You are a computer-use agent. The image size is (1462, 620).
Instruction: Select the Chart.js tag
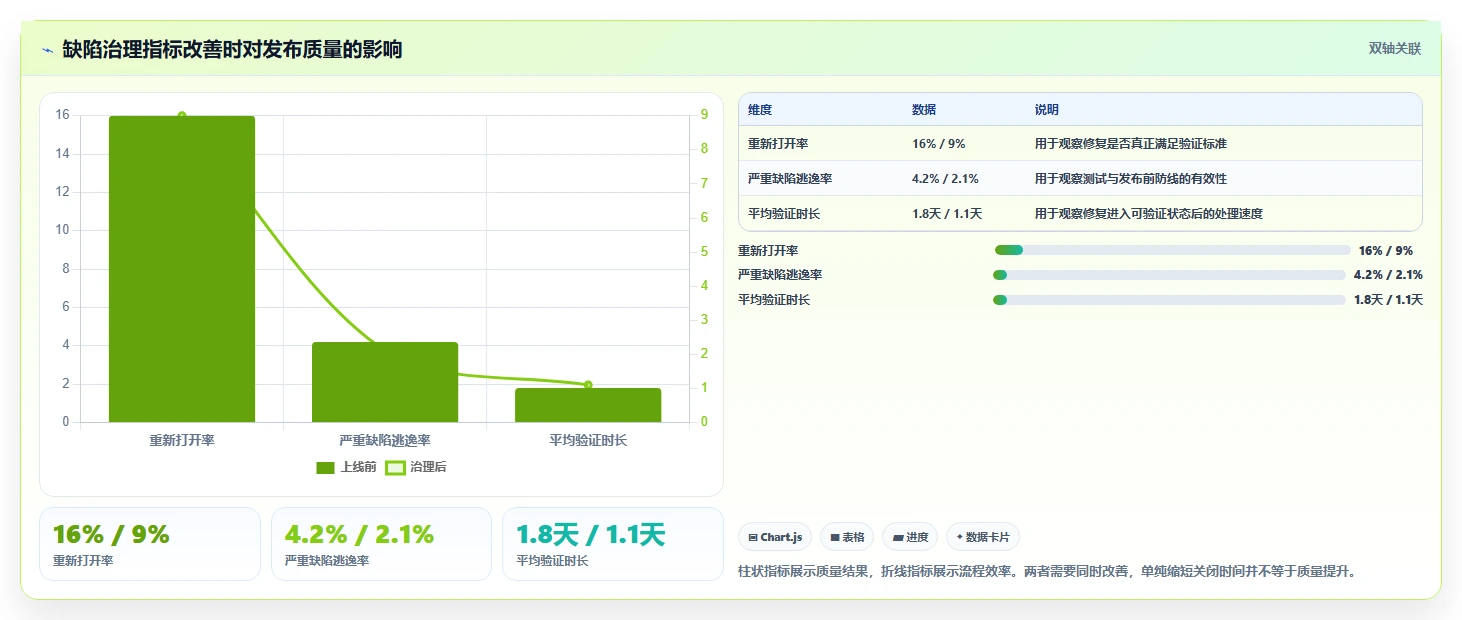(775, 537)
